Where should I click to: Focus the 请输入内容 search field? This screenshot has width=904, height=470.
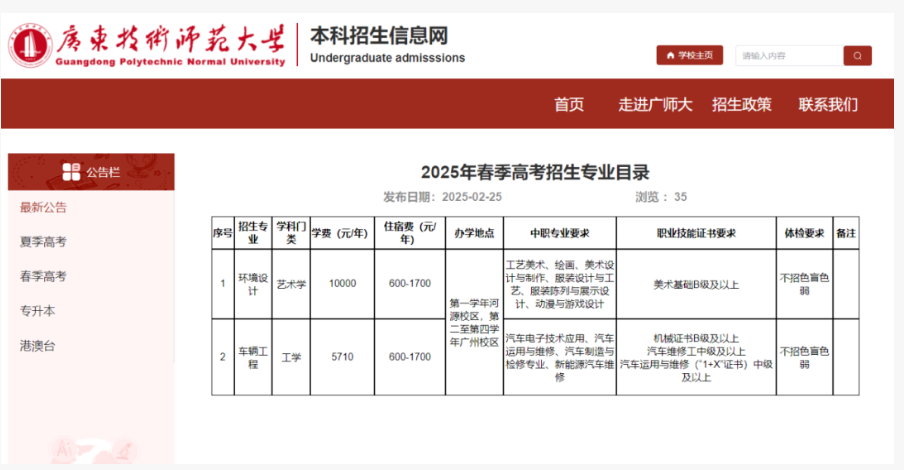[x=788, y=56]
